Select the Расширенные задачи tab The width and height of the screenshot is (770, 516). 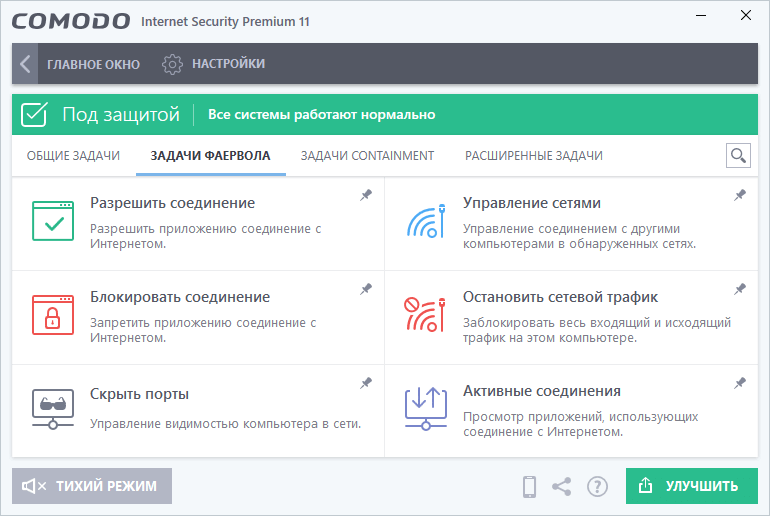point(533,156)
